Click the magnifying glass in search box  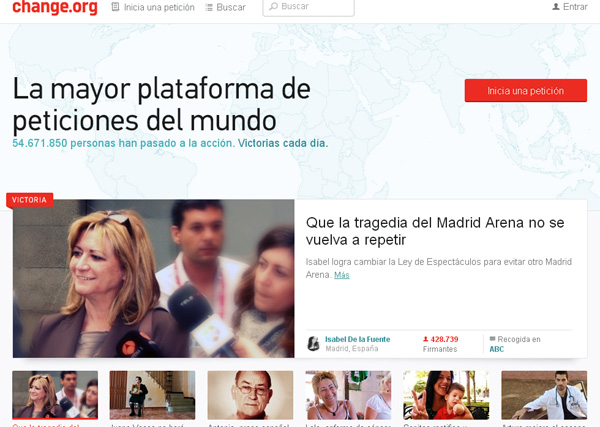click(273, 7)
